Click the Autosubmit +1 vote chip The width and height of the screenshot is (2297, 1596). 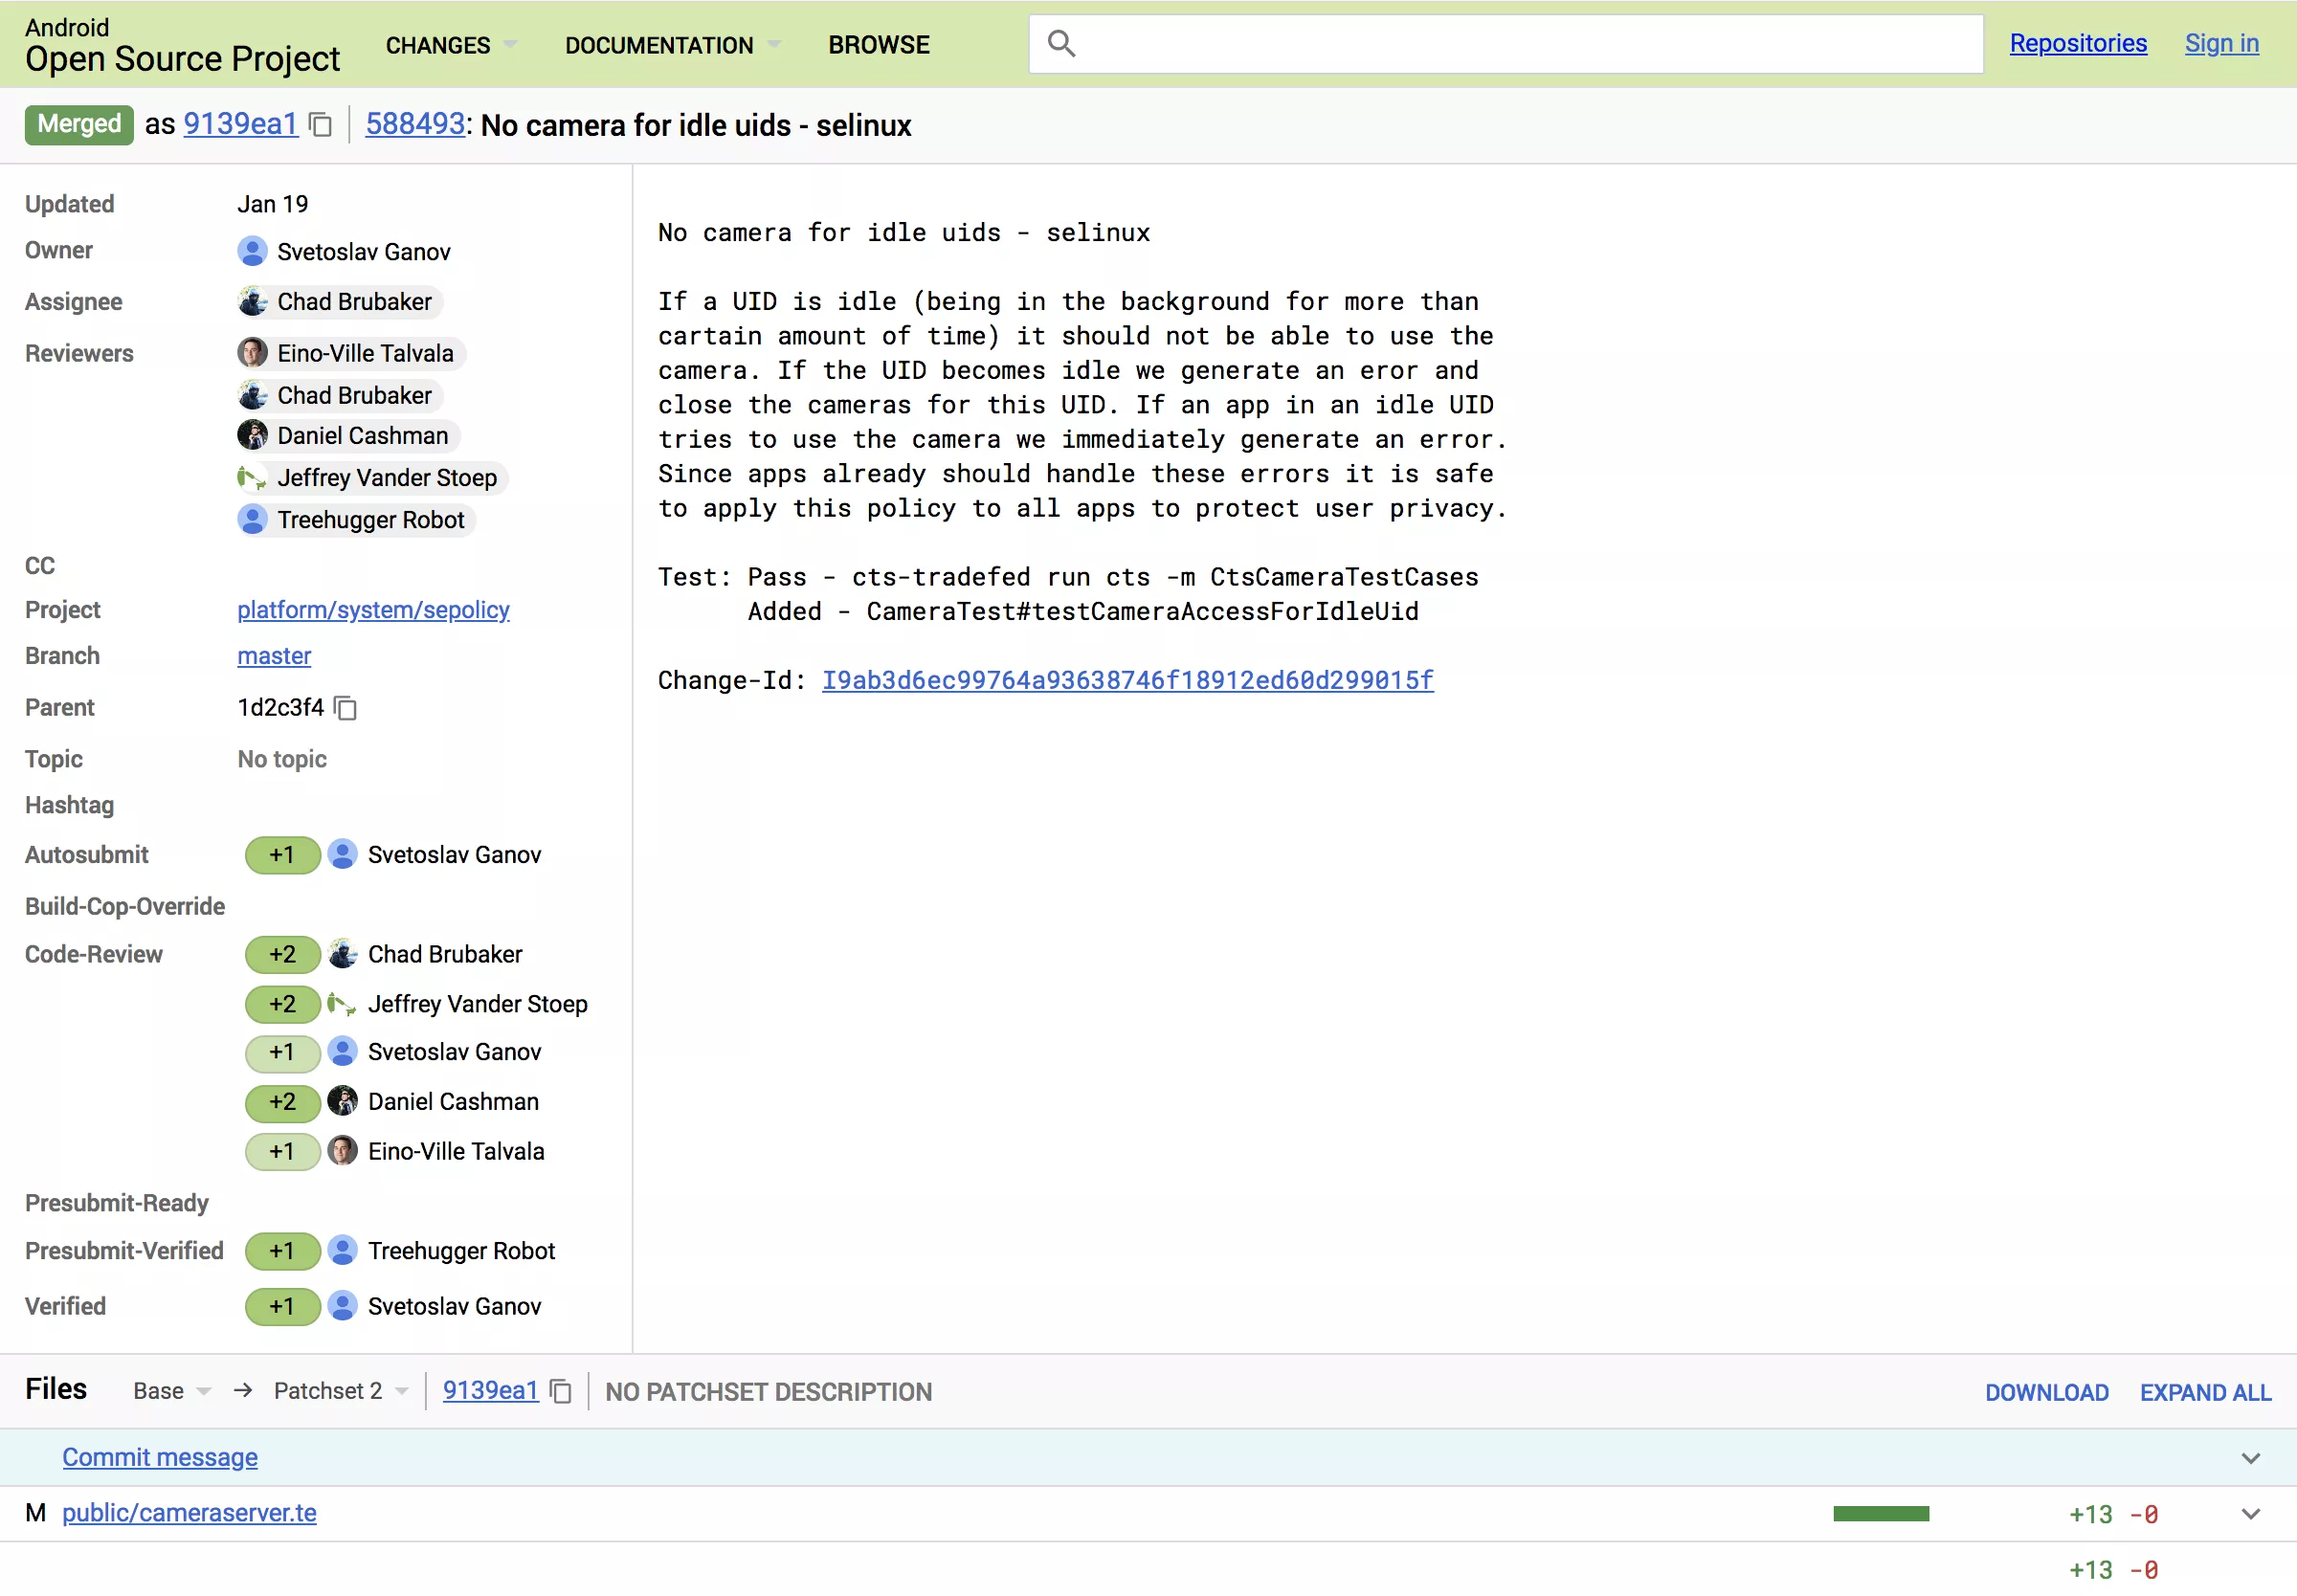(x=283, y=855)
